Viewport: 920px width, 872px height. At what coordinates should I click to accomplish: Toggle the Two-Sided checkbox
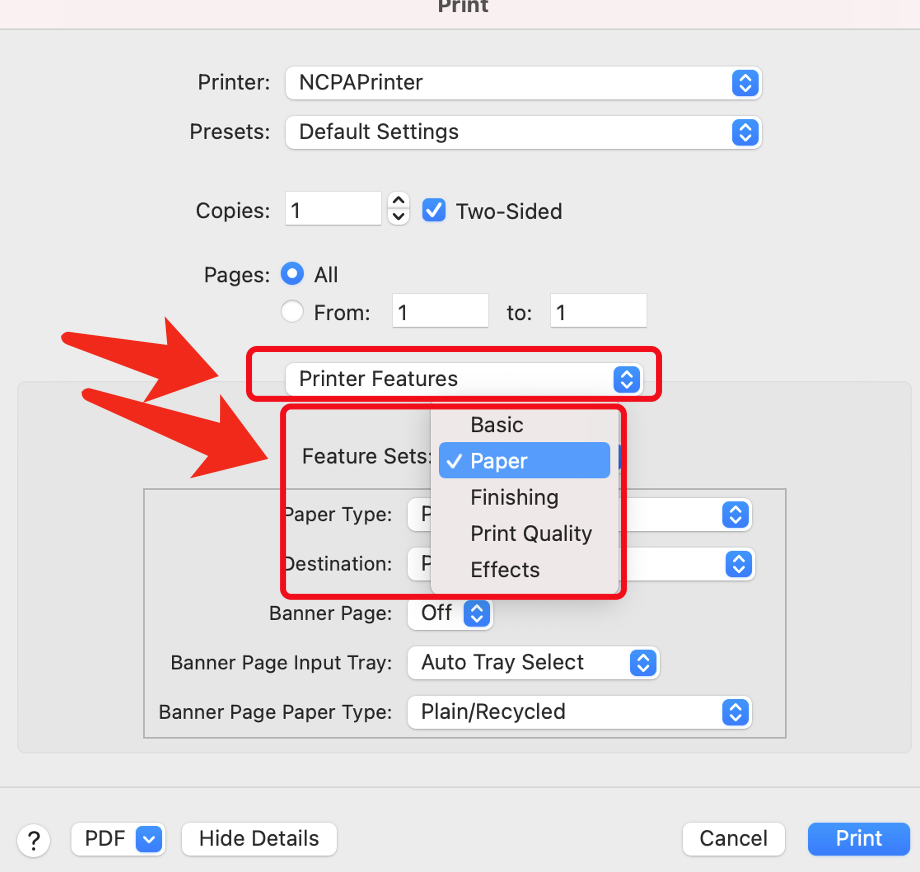[434, 210]
